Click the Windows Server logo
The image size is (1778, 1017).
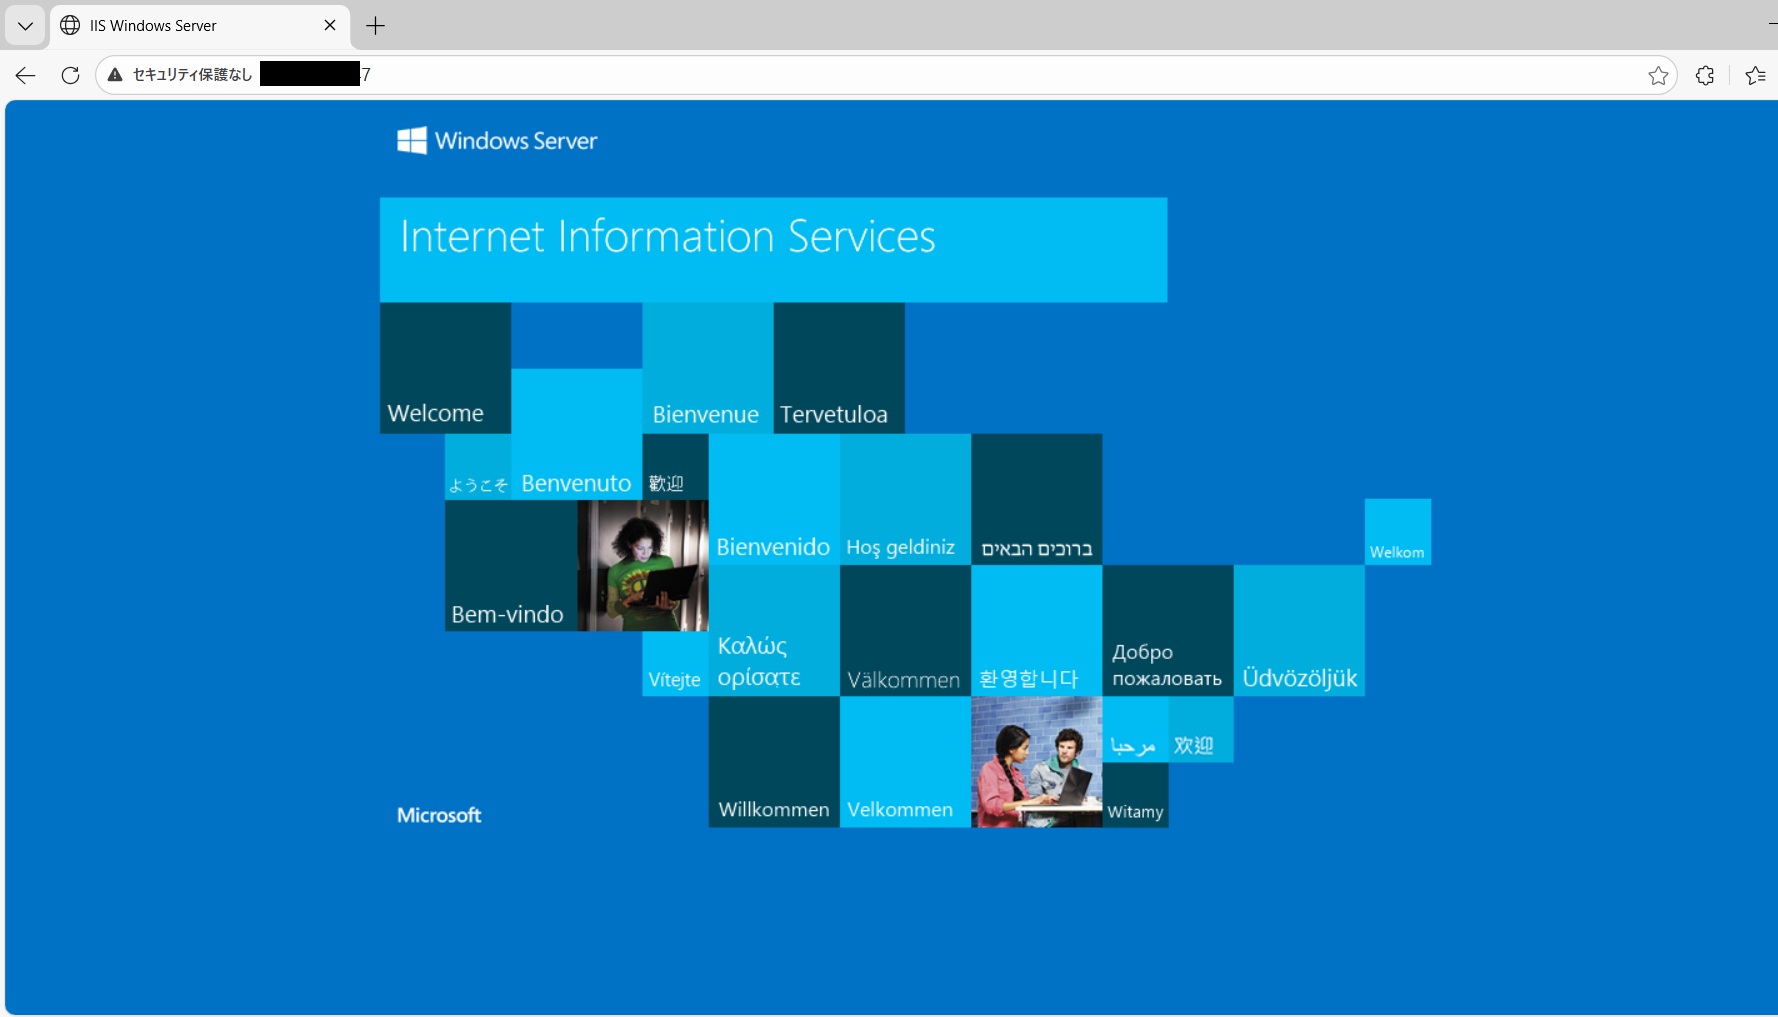point(497,141)
